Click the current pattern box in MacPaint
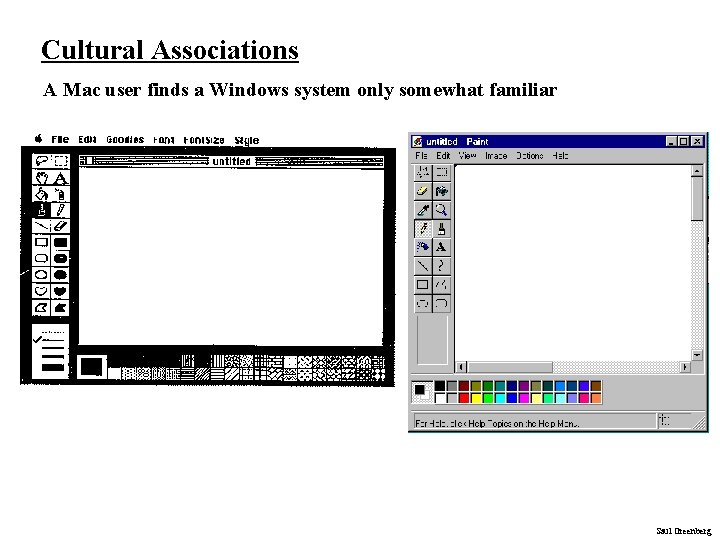This screenshot has width=720, height=540. tap(91, 366)
